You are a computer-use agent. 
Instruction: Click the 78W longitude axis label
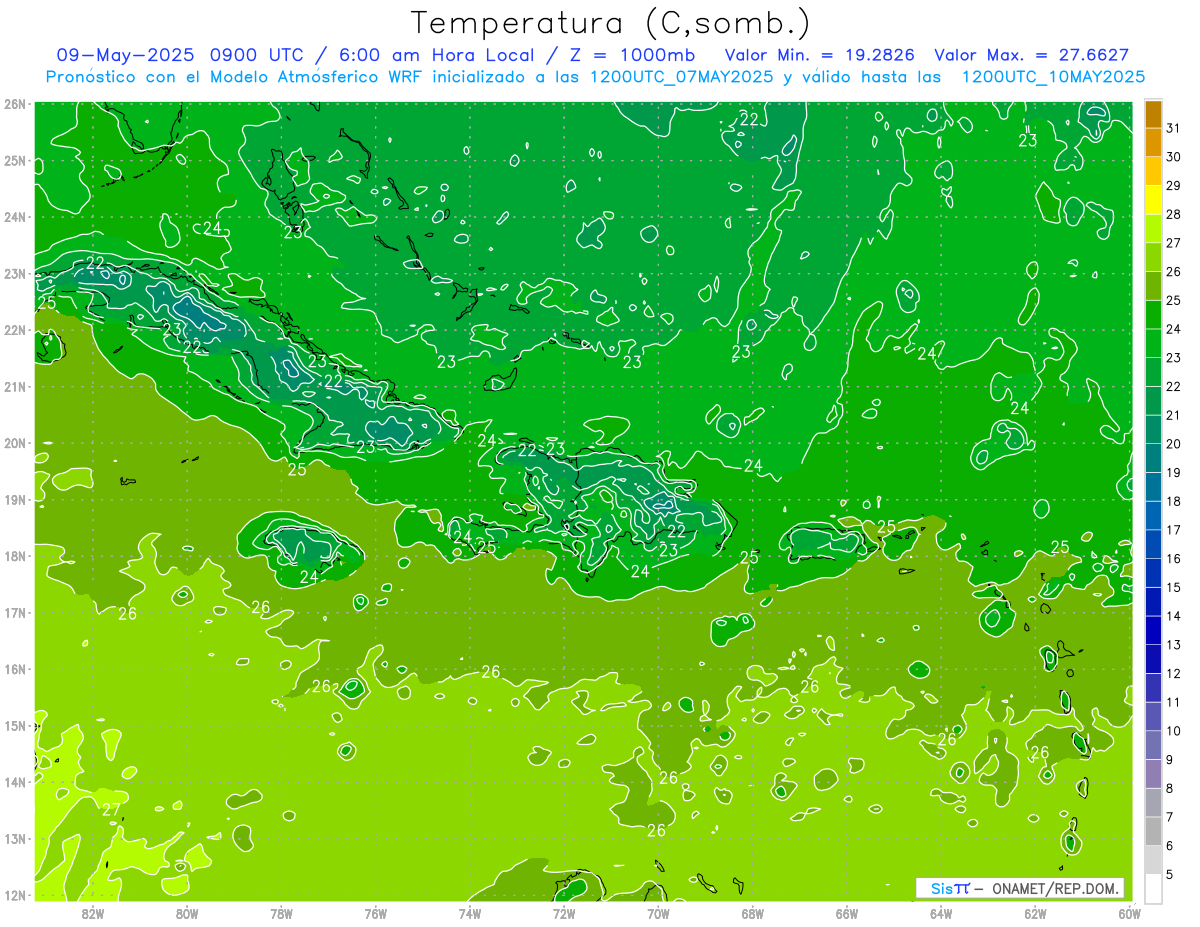click(x=281, y=913)
